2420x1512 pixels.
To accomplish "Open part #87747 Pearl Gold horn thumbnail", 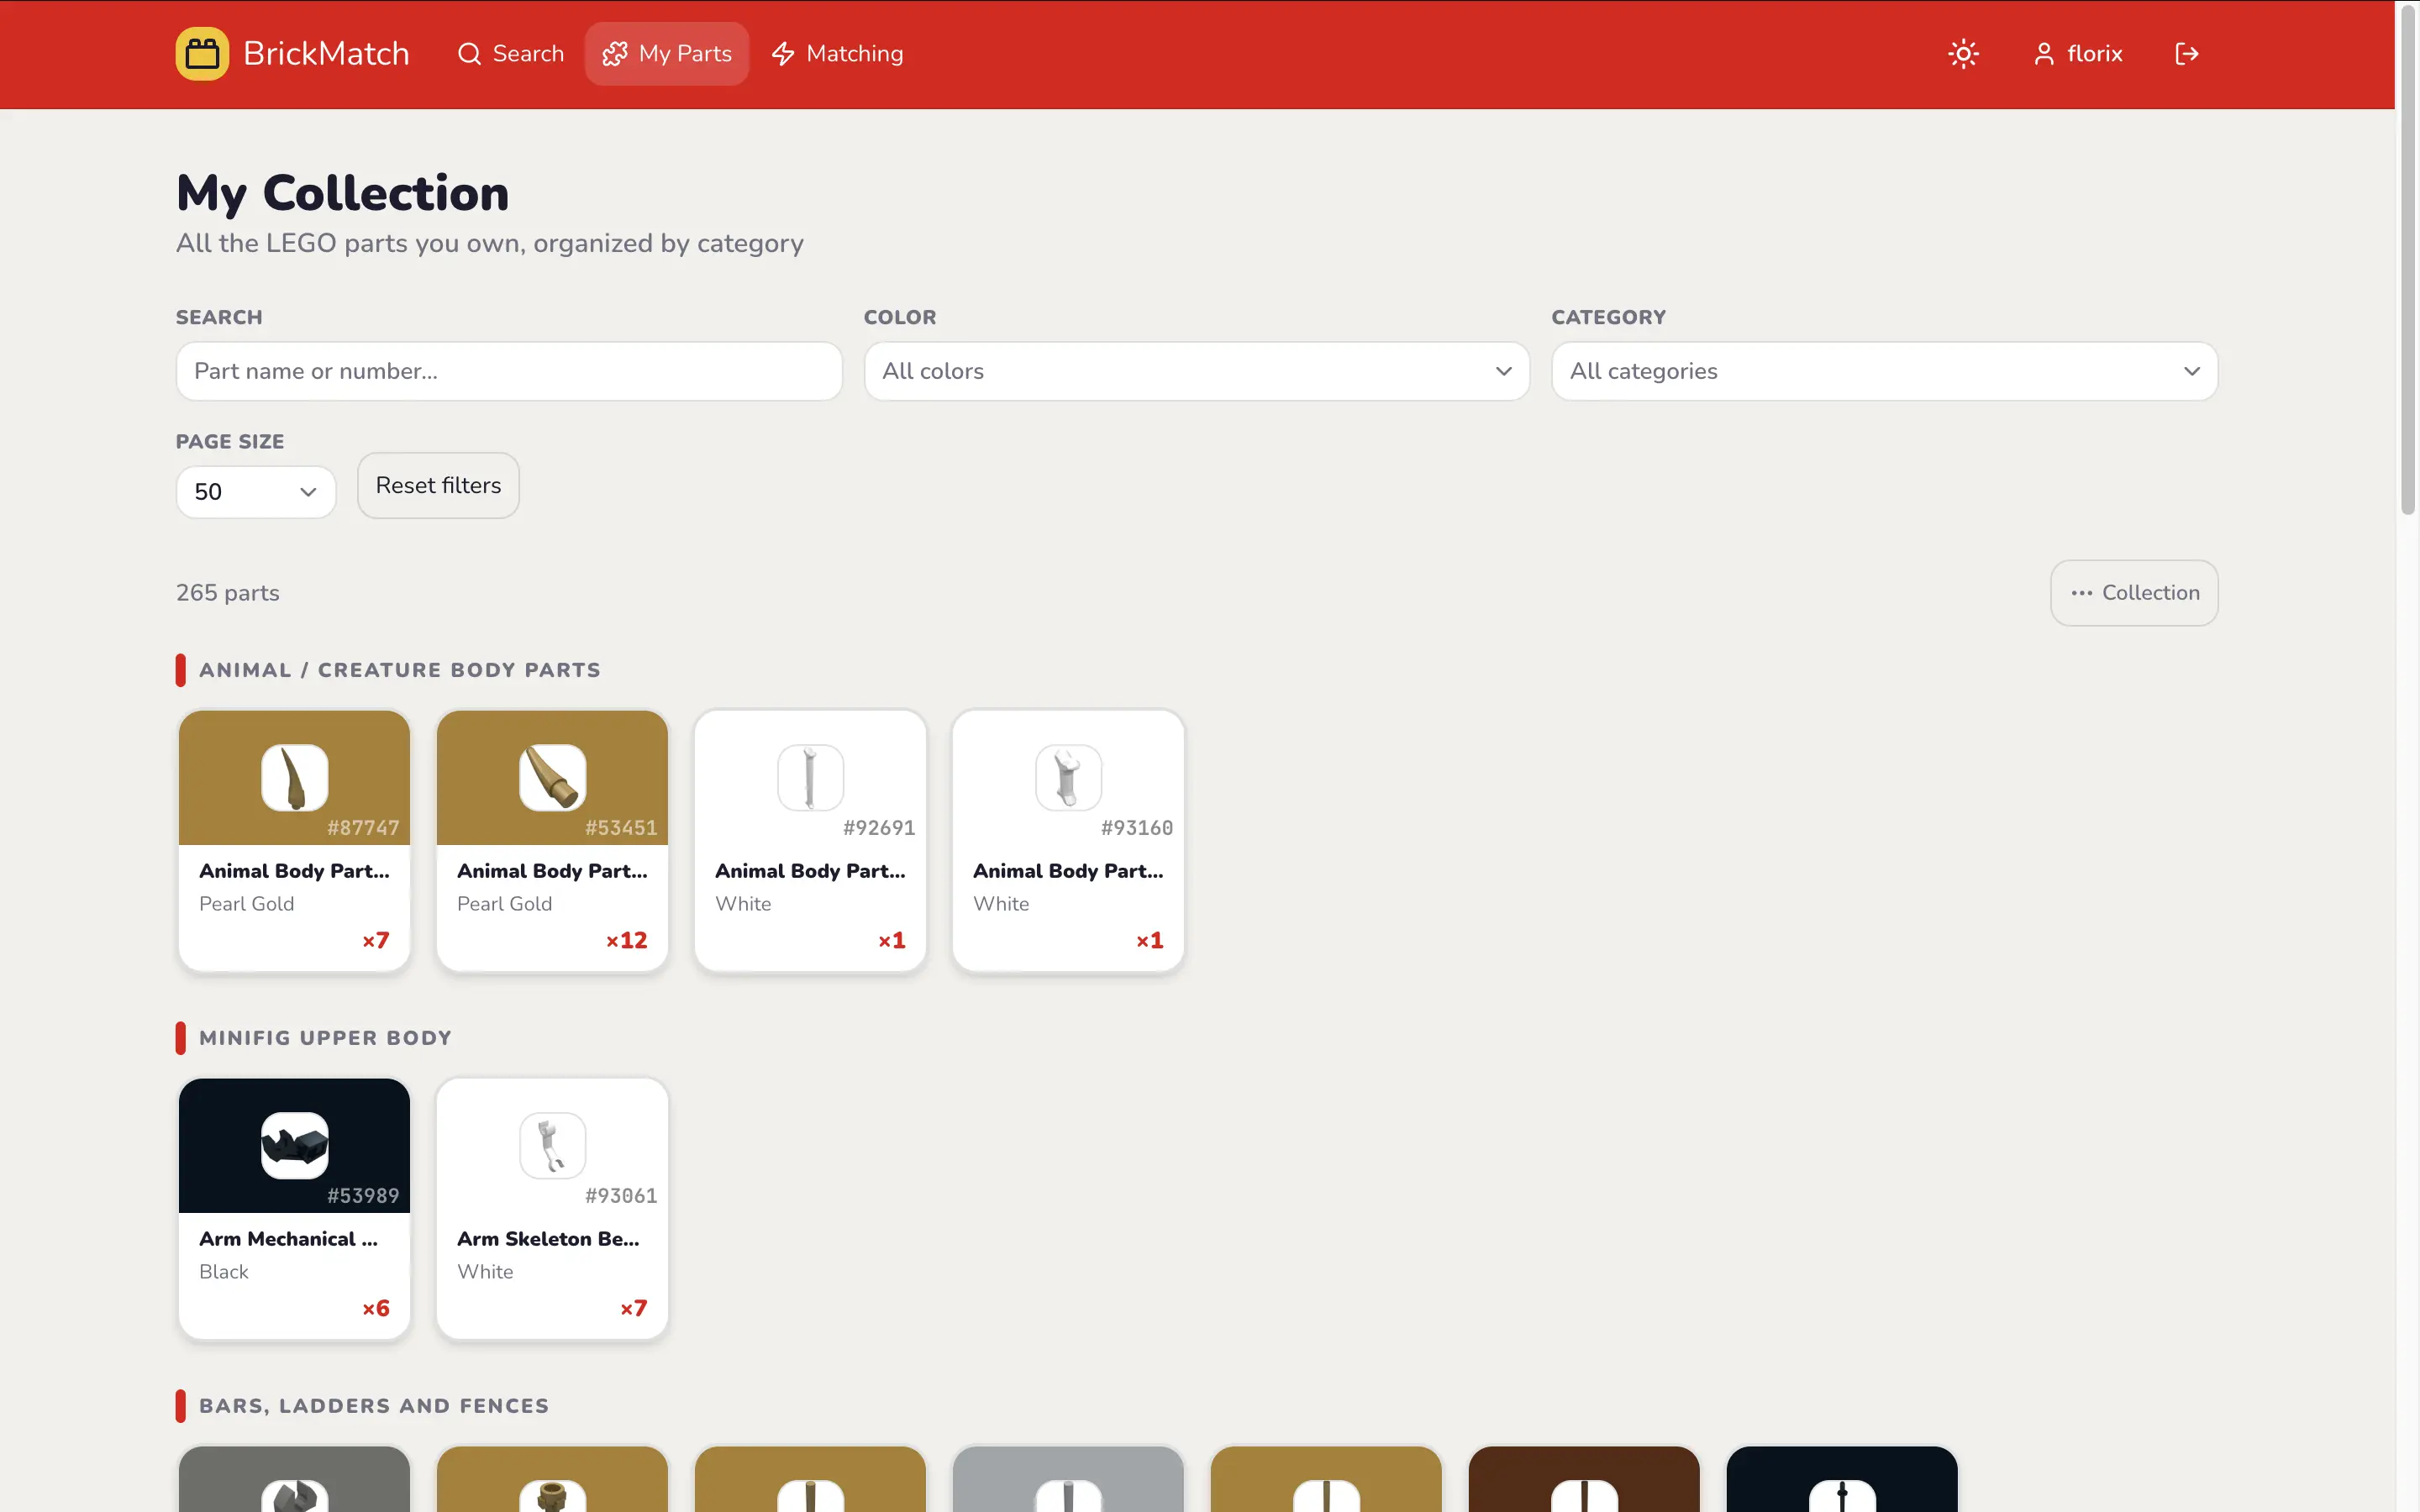I will (294, 777).
